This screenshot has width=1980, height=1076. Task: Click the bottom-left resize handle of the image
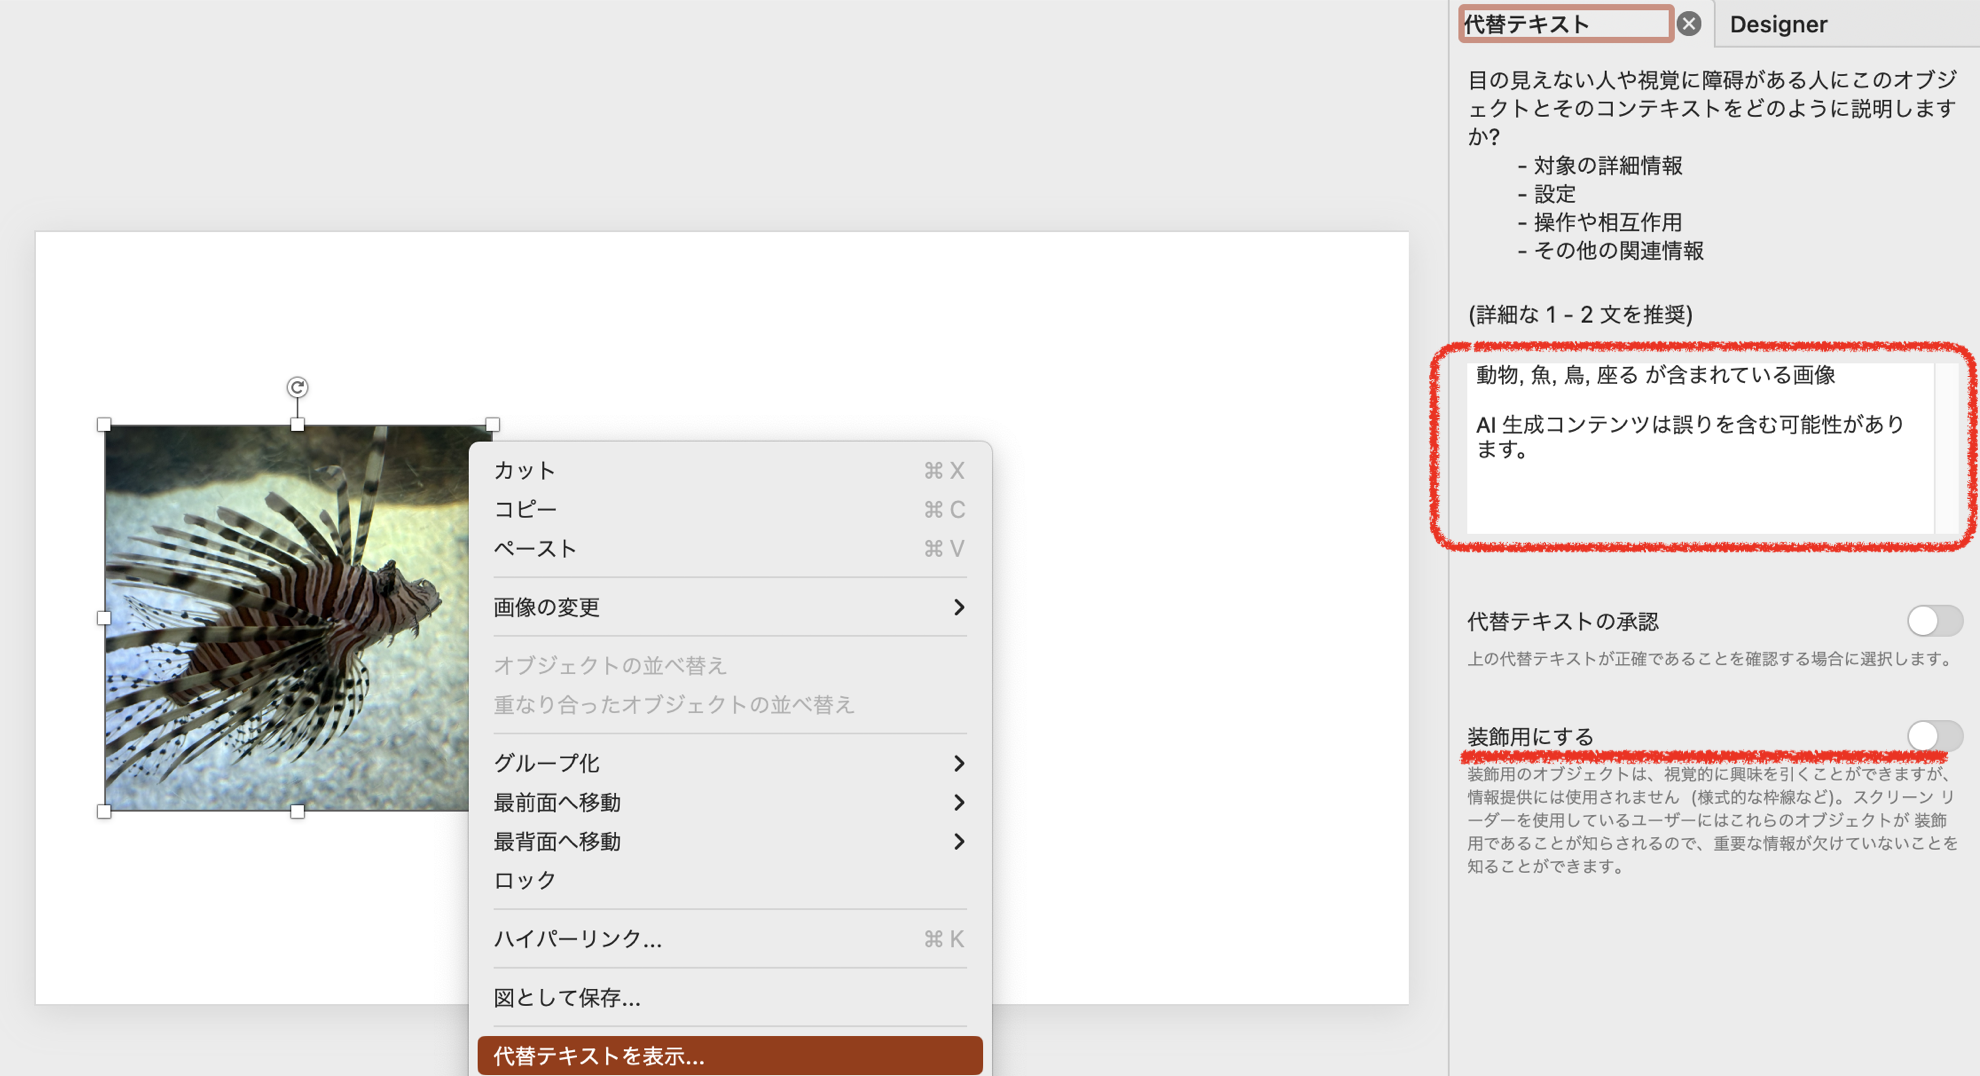point(104,812)
